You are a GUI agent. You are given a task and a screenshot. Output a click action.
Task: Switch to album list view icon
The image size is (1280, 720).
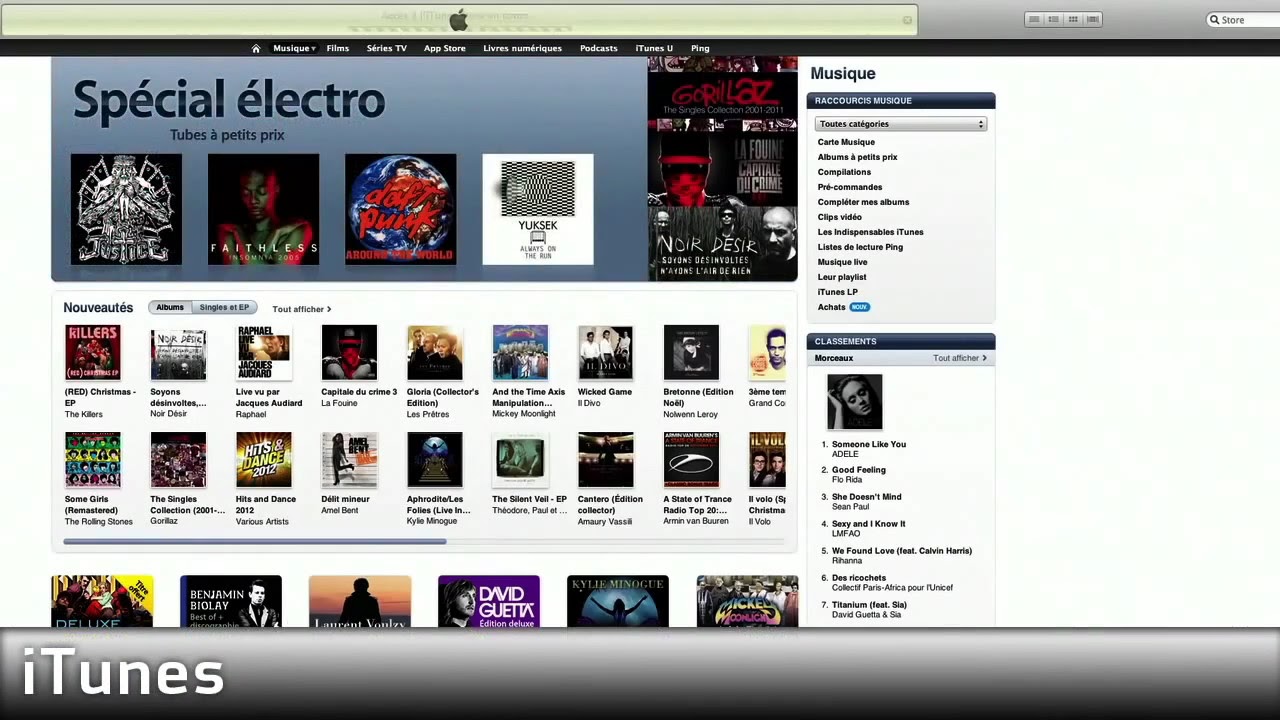pos(1053,19)
